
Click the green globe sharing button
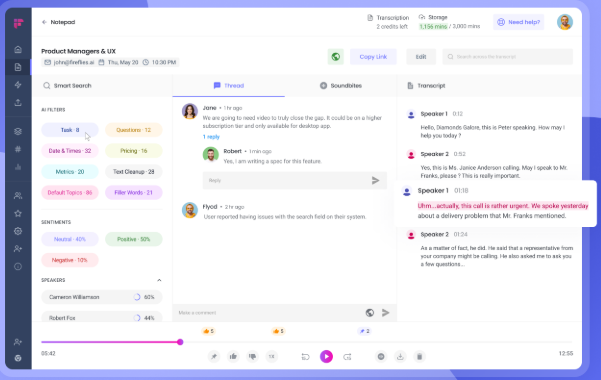coord(336,57)
